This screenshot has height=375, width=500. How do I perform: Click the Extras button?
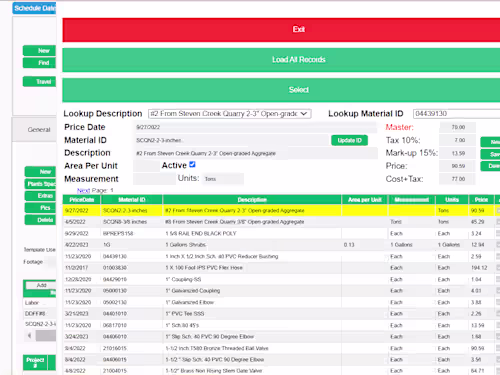[x=40, y=196]
